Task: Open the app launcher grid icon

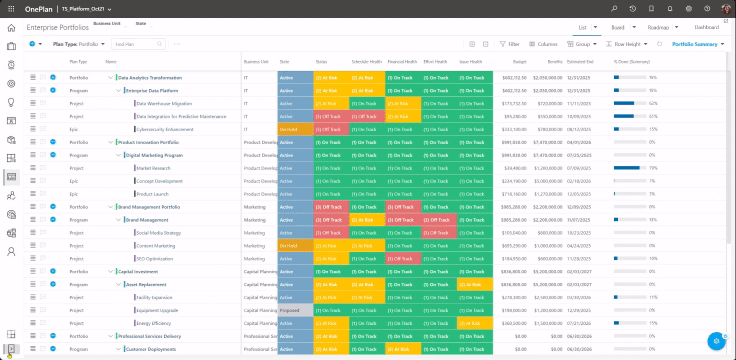Action: 11,9
